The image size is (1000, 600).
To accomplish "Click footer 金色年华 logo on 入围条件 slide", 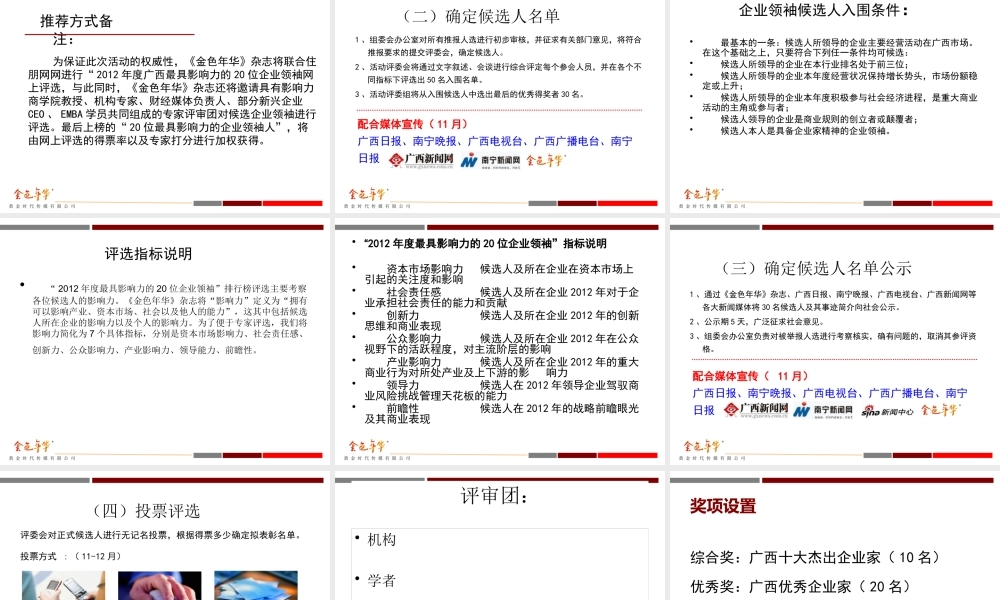I will [x=703, y=194].
